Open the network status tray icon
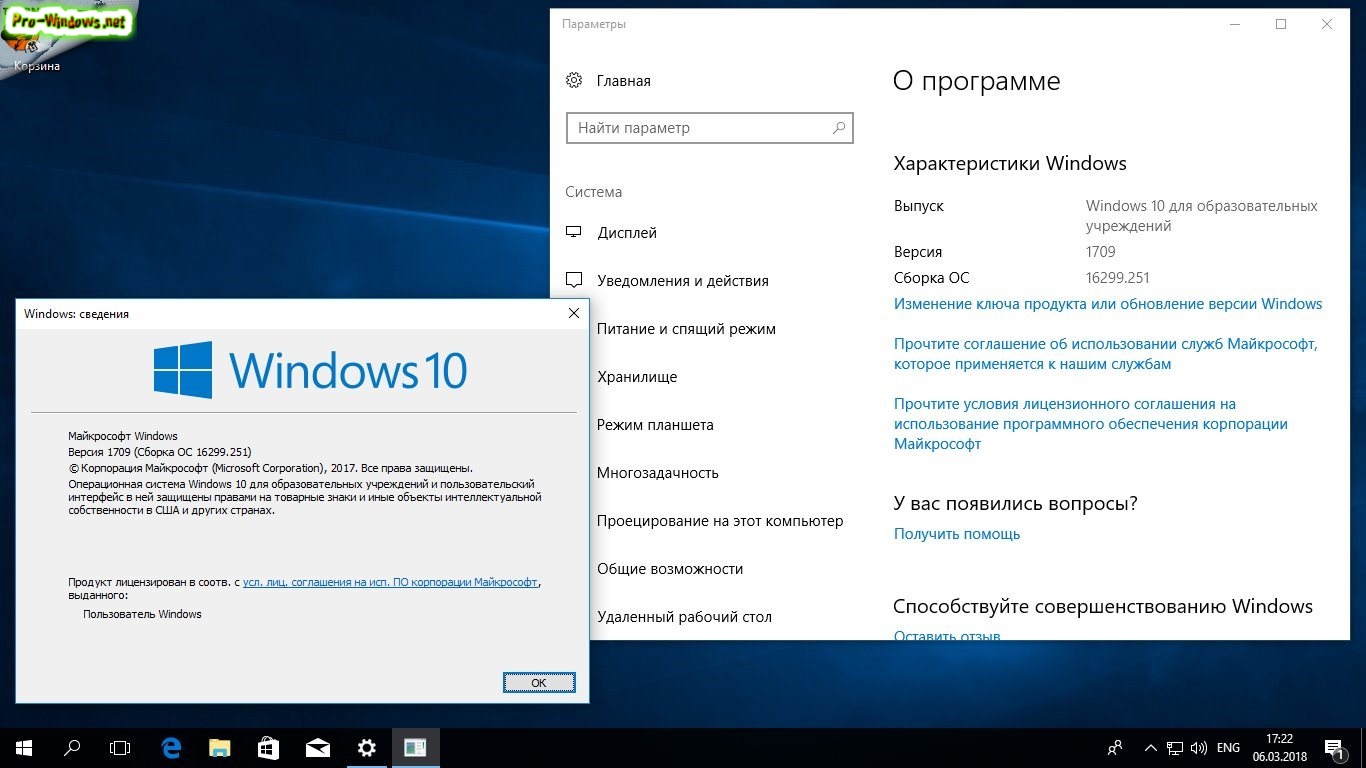Screen dimensions: 1366x768 click(x=1175, y=747)
